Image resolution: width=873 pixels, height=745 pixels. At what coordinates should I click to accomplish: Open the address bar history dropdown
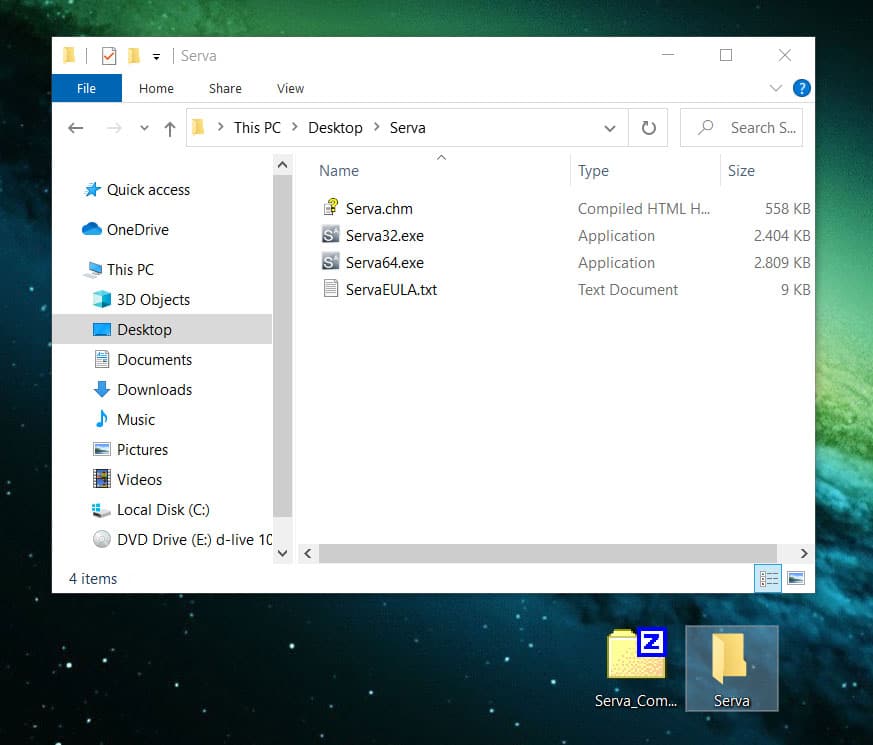610,129
